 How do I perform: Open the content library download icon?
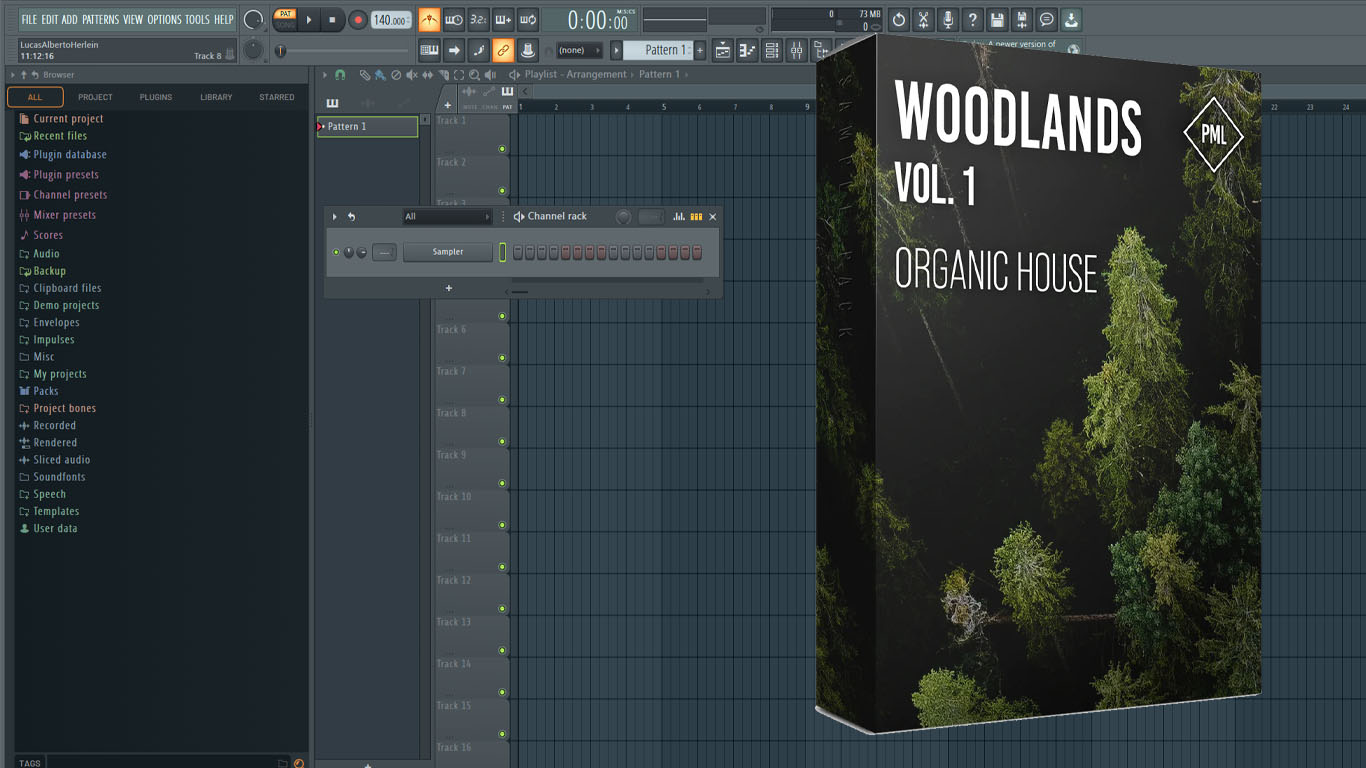[x=1071, y=20]
